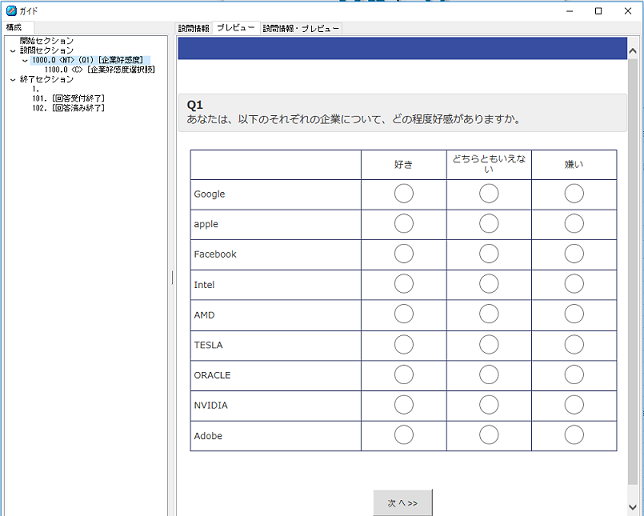The width and height of the screenshot is (644, 516).
Task: Select 好き for Google
Action: pyautogui.click(x=404, y=194)
